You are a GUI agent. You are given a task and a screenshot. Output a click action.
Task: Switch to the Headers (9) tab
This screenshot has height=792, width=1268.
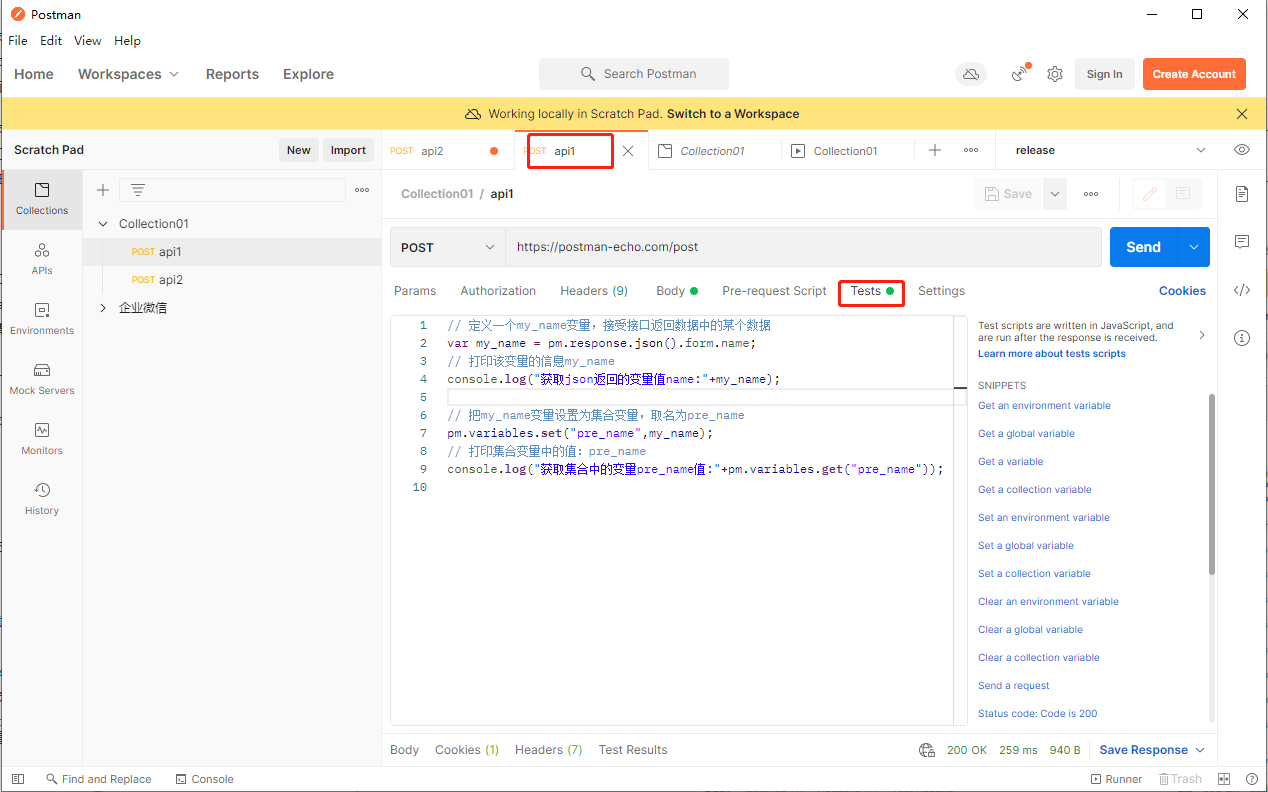594,291
